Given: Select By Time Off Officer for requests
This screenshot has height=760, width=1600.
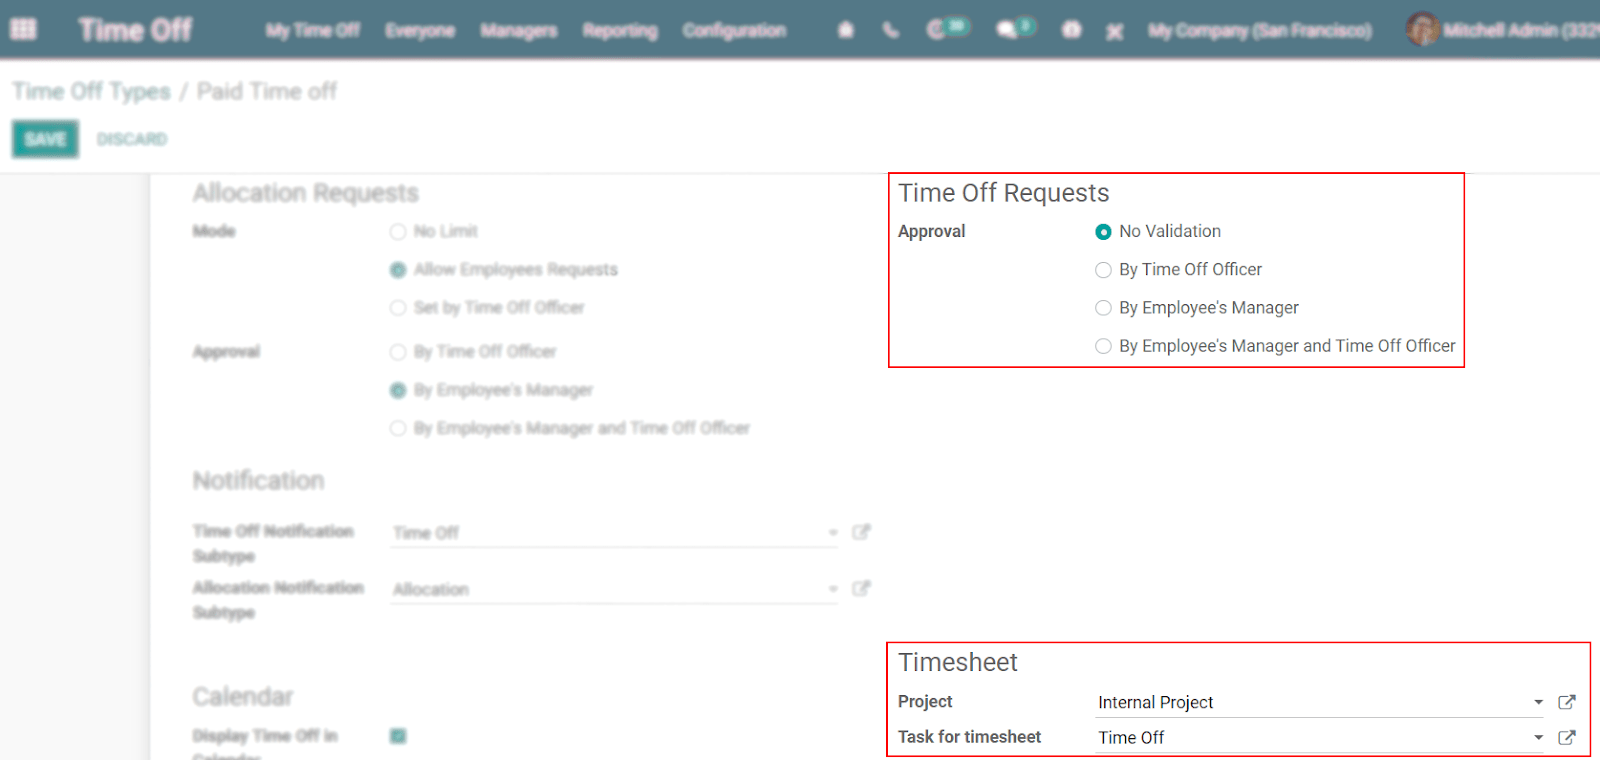Looking at the screenshot, I should (1103, 270).
